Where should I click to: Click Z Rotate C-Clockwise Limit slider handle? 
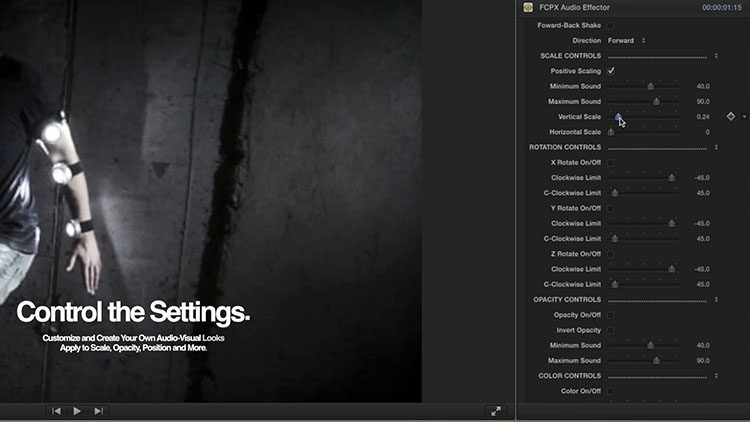point(615,285)
